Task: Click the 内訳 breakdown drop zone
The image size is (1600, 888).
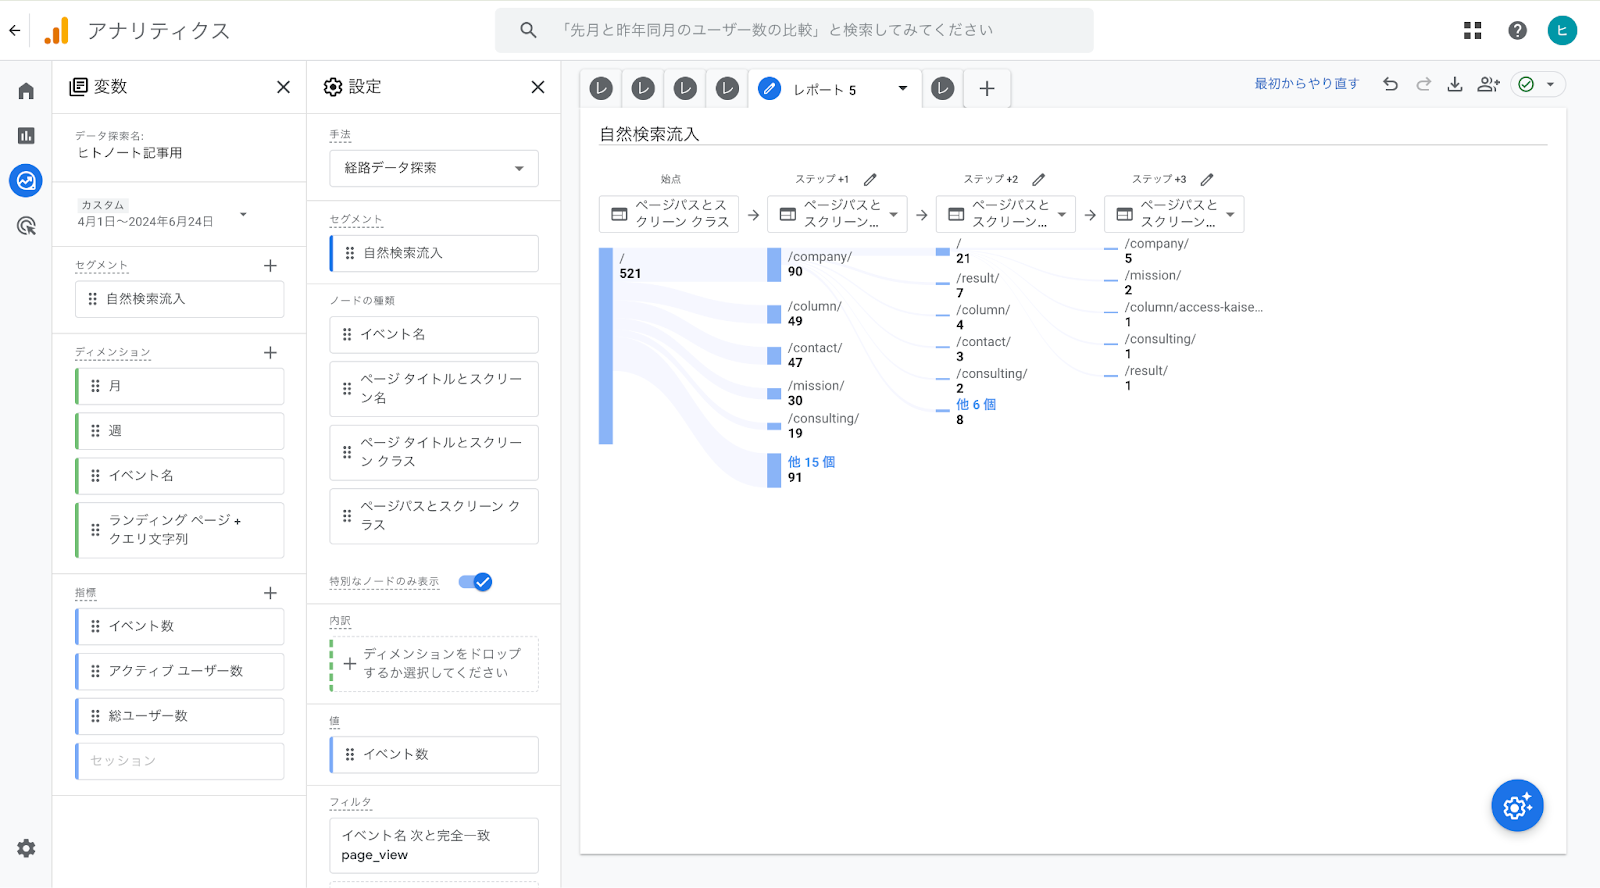Action: coord(434,664)
